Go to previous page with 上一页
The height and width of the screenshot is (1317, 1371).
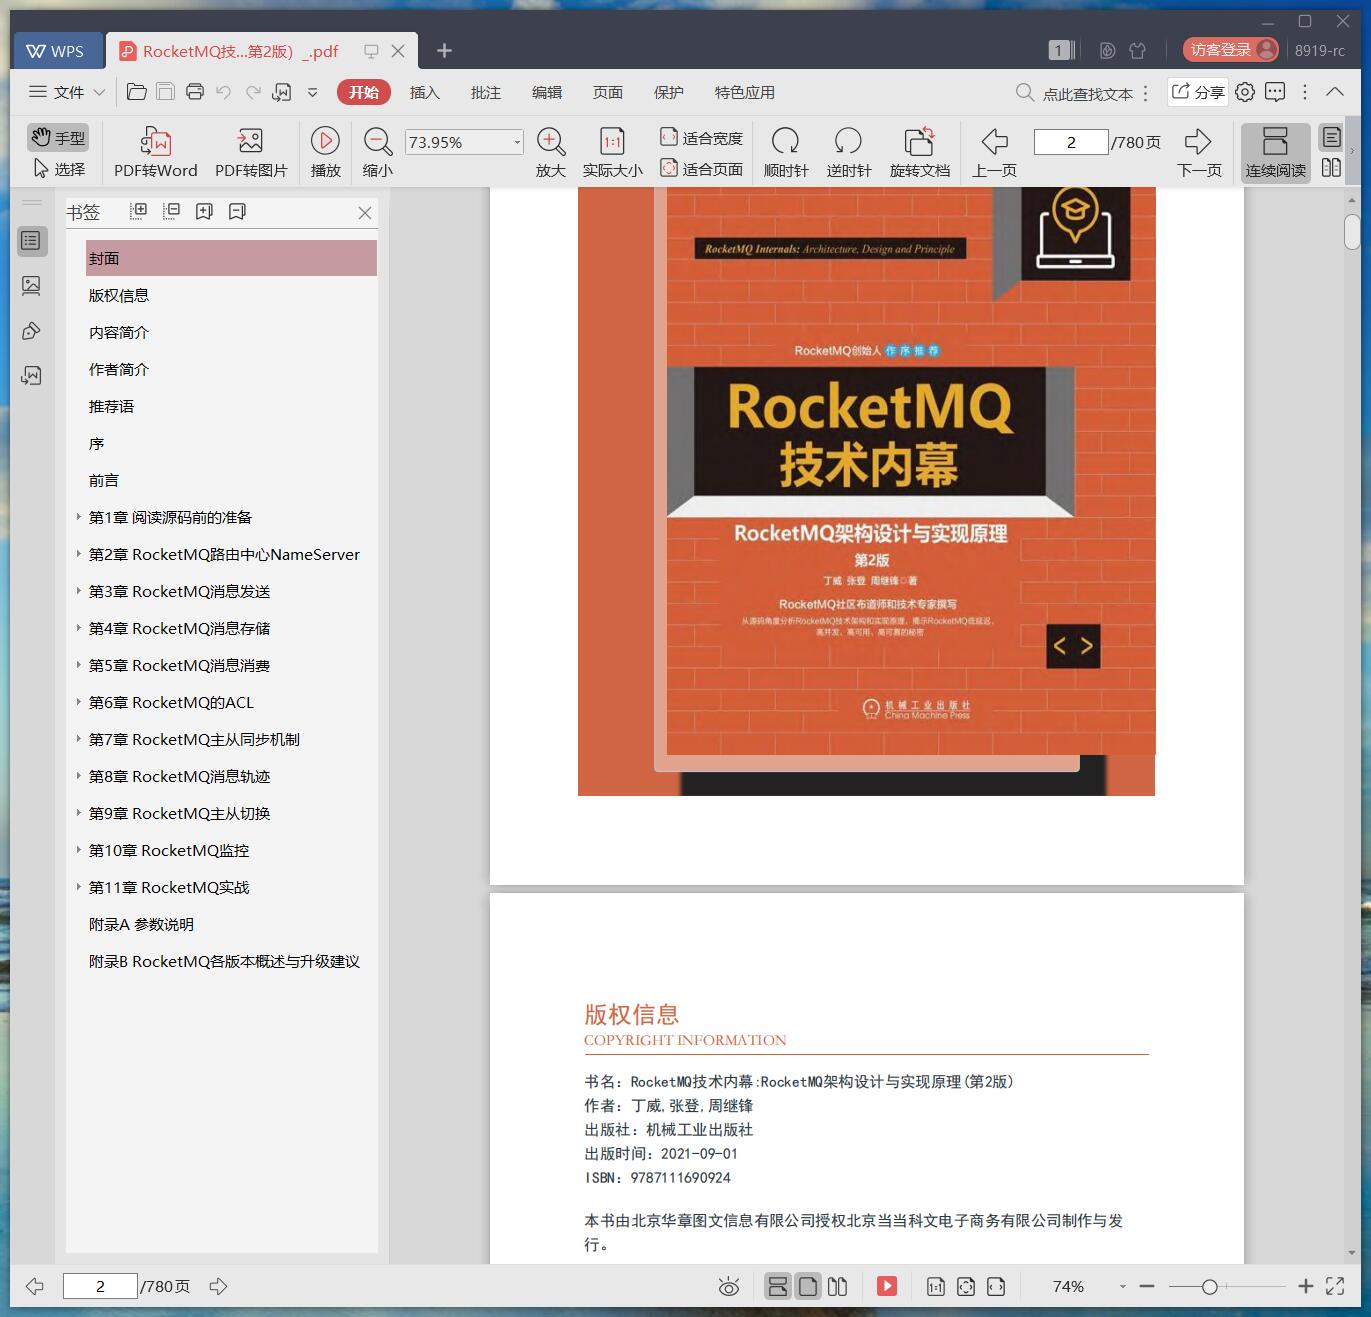click(994, 152)
